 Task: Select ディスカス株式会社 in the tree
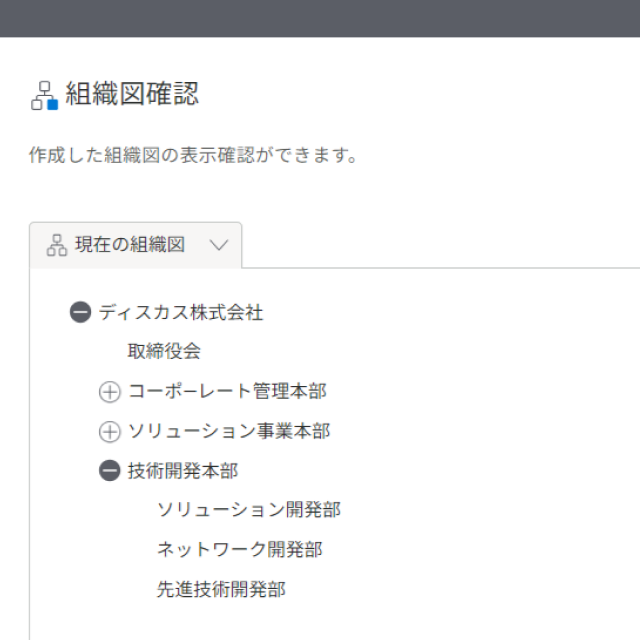(181, 313)
